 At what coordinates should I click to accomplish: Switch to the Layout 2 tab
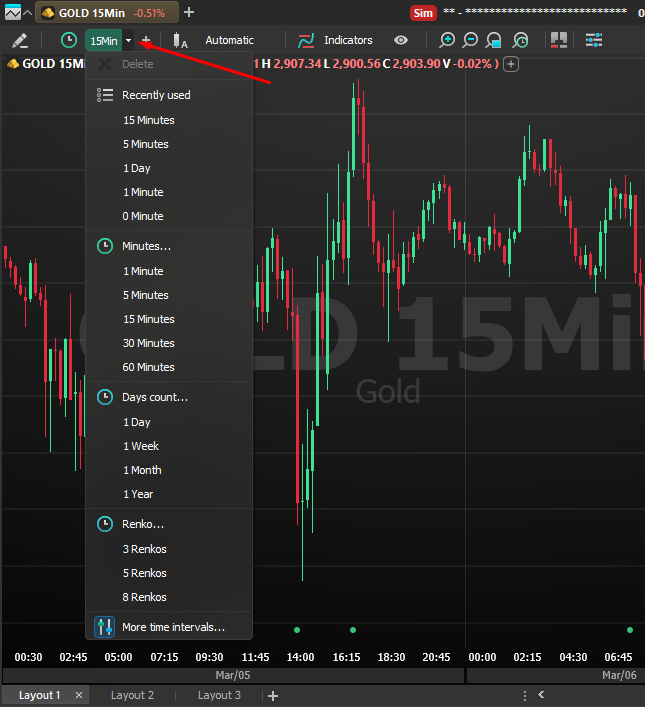132,695
